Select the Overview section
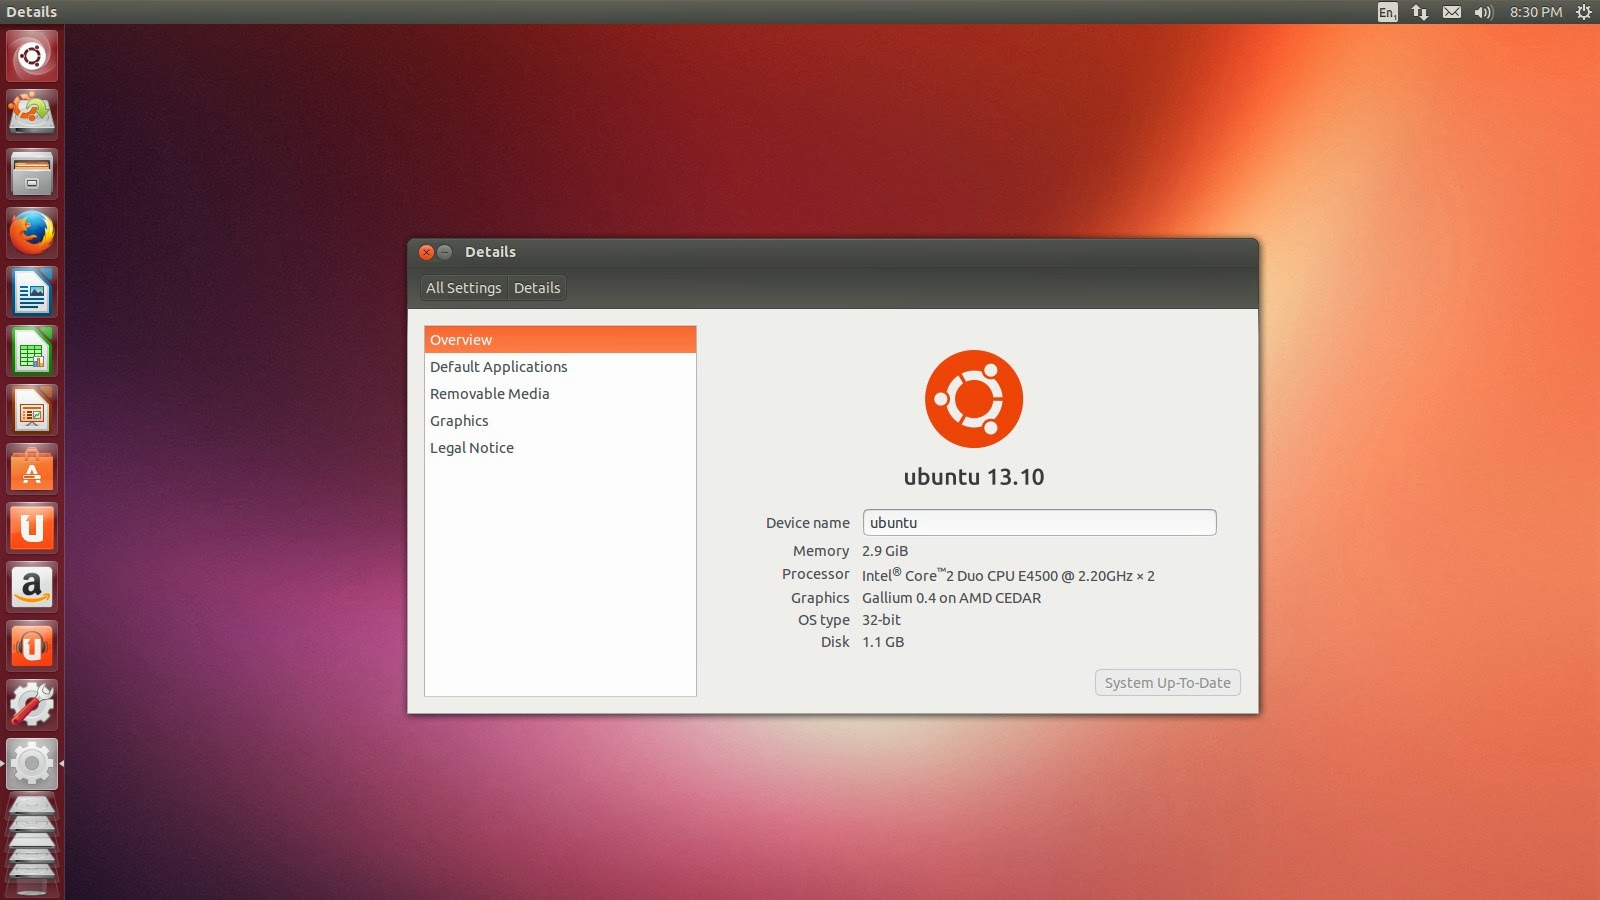1600x900 pixels. point(560,340)
